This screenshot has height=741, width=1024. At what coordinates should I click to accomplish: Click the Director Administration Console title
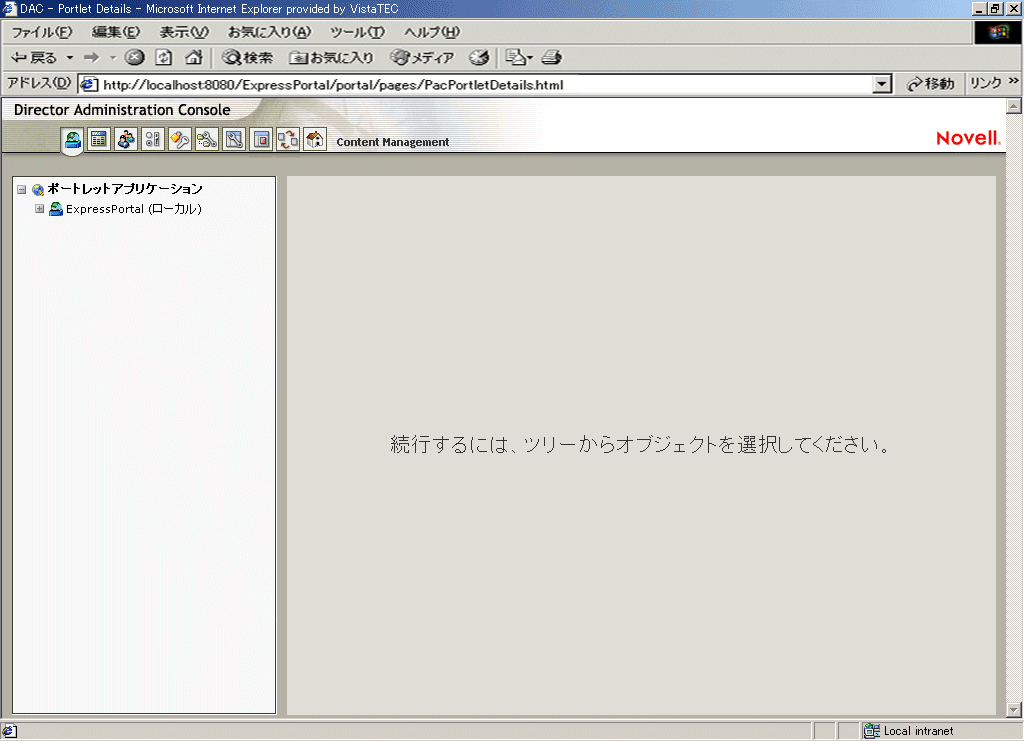[x=122, y=110]
